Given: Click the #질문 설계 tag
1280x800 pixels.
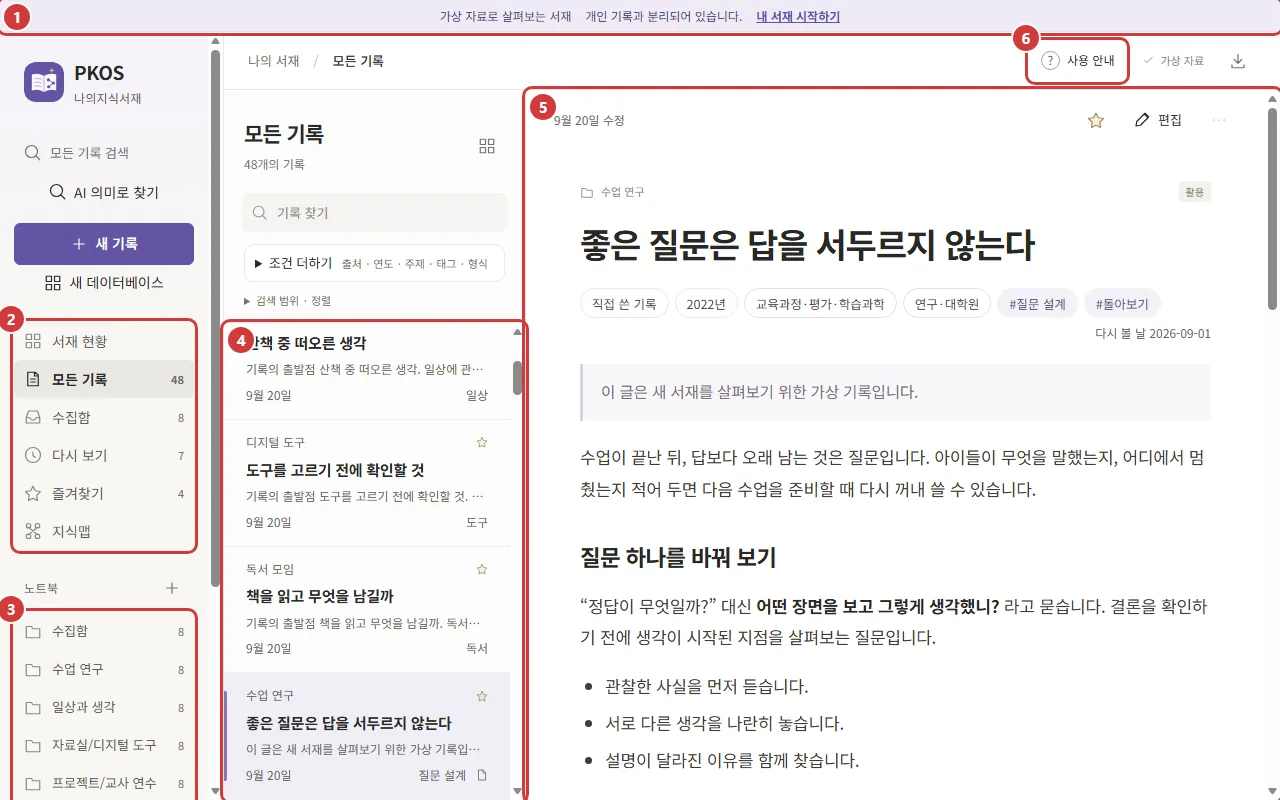Looking at the screenshot, I should pyautogui.click(x=1037, y=304).
